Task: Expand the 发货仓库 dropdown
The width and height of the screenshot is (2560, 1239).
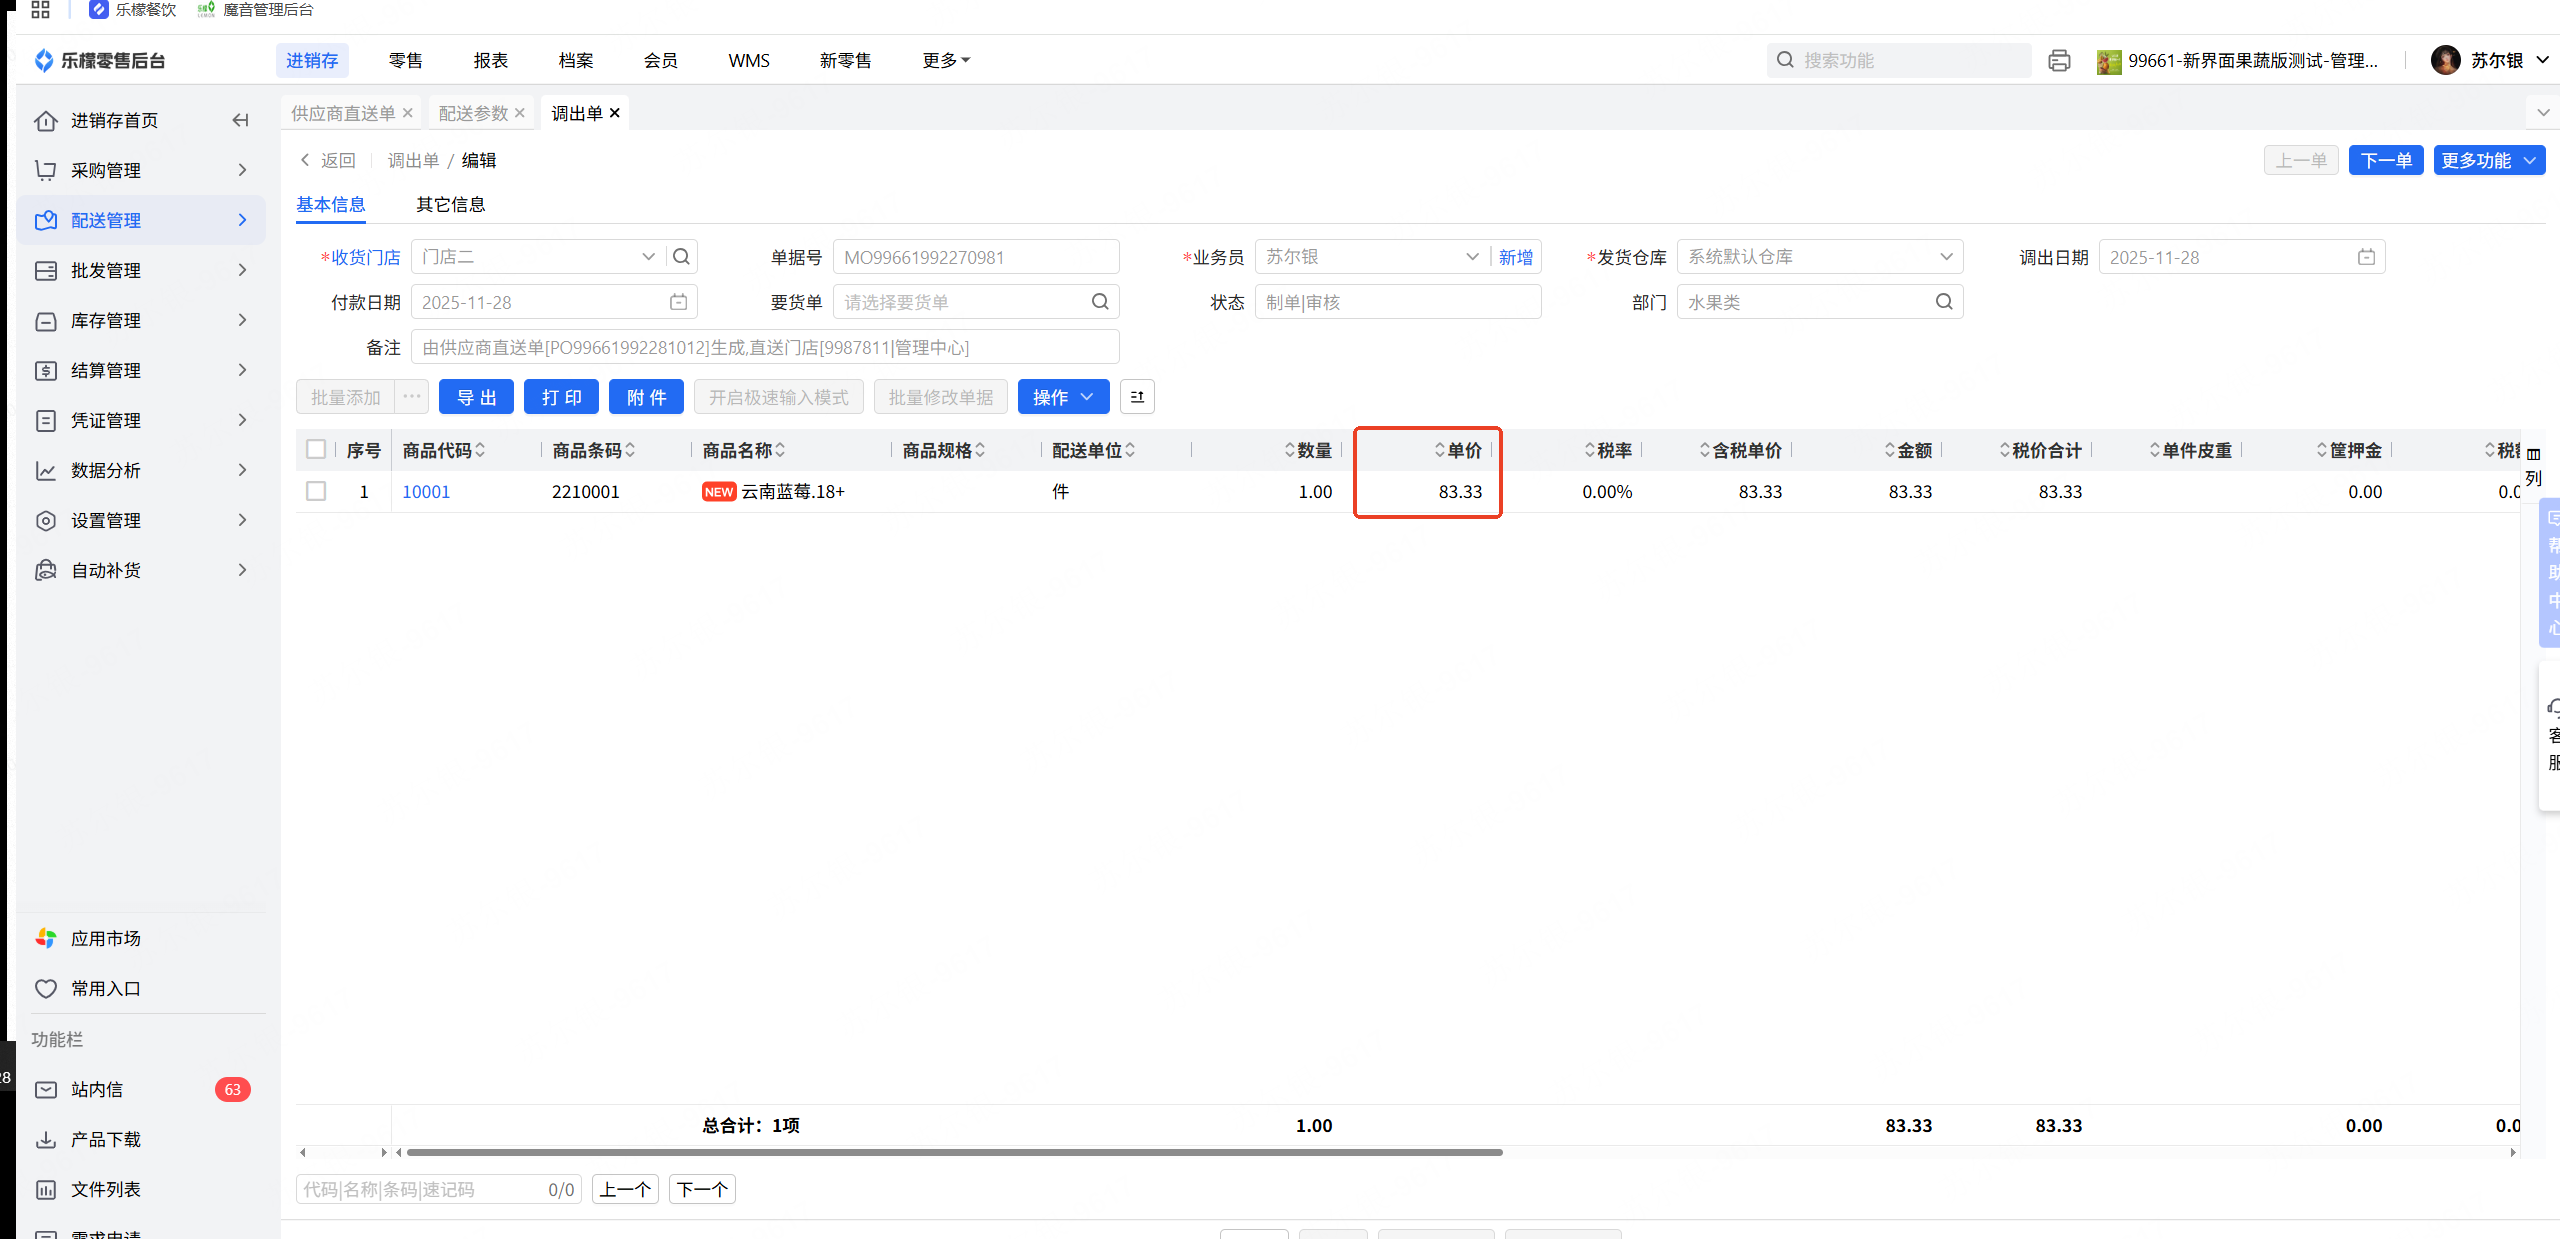Action: click(1946, 257)
